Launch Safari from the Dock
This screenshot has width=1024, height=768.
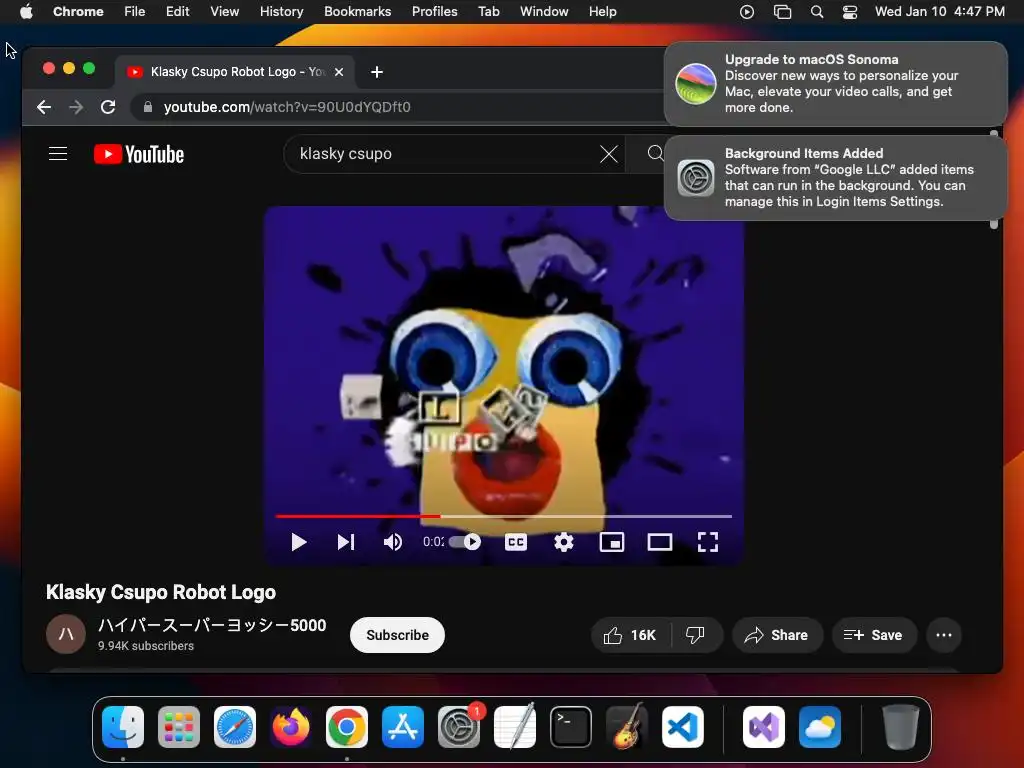coord(235,727)
